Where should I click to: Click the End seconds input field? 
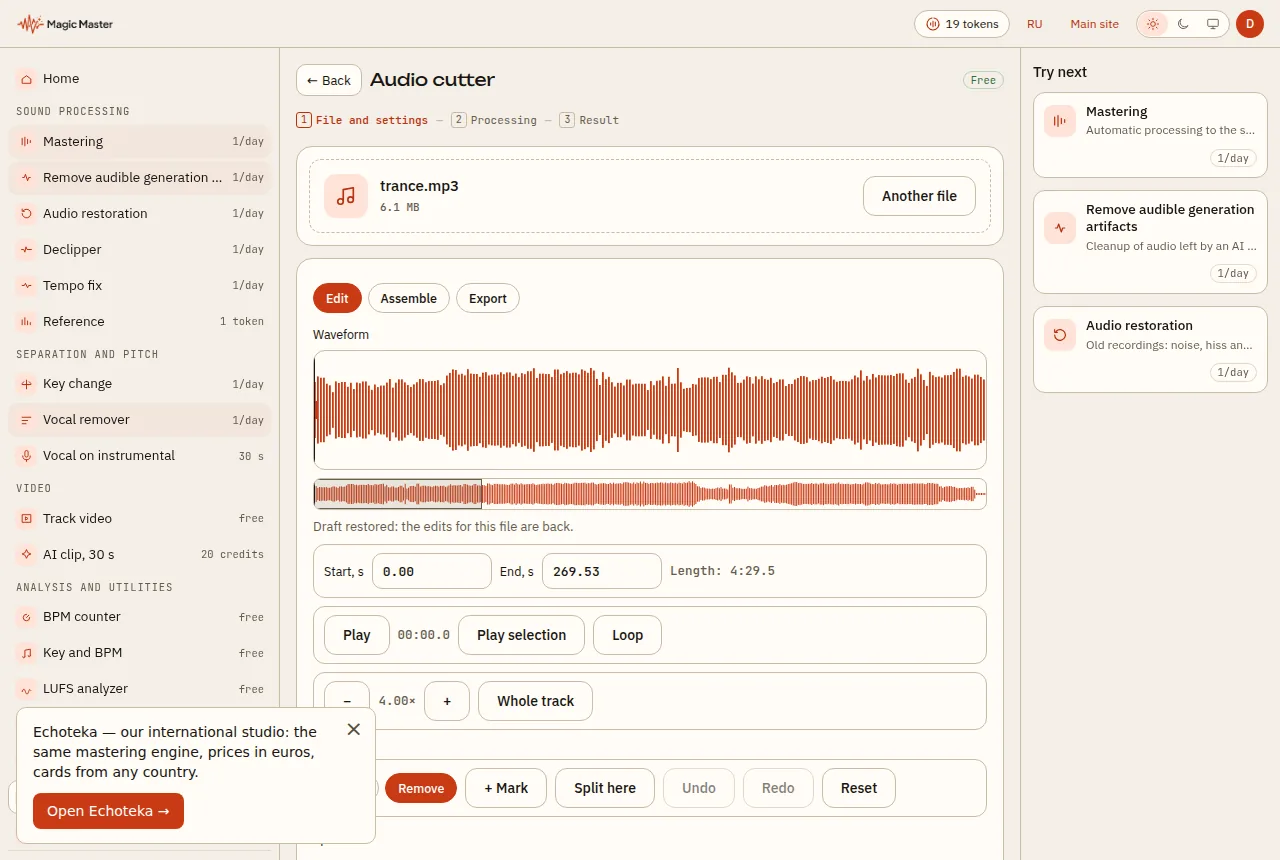602,572
